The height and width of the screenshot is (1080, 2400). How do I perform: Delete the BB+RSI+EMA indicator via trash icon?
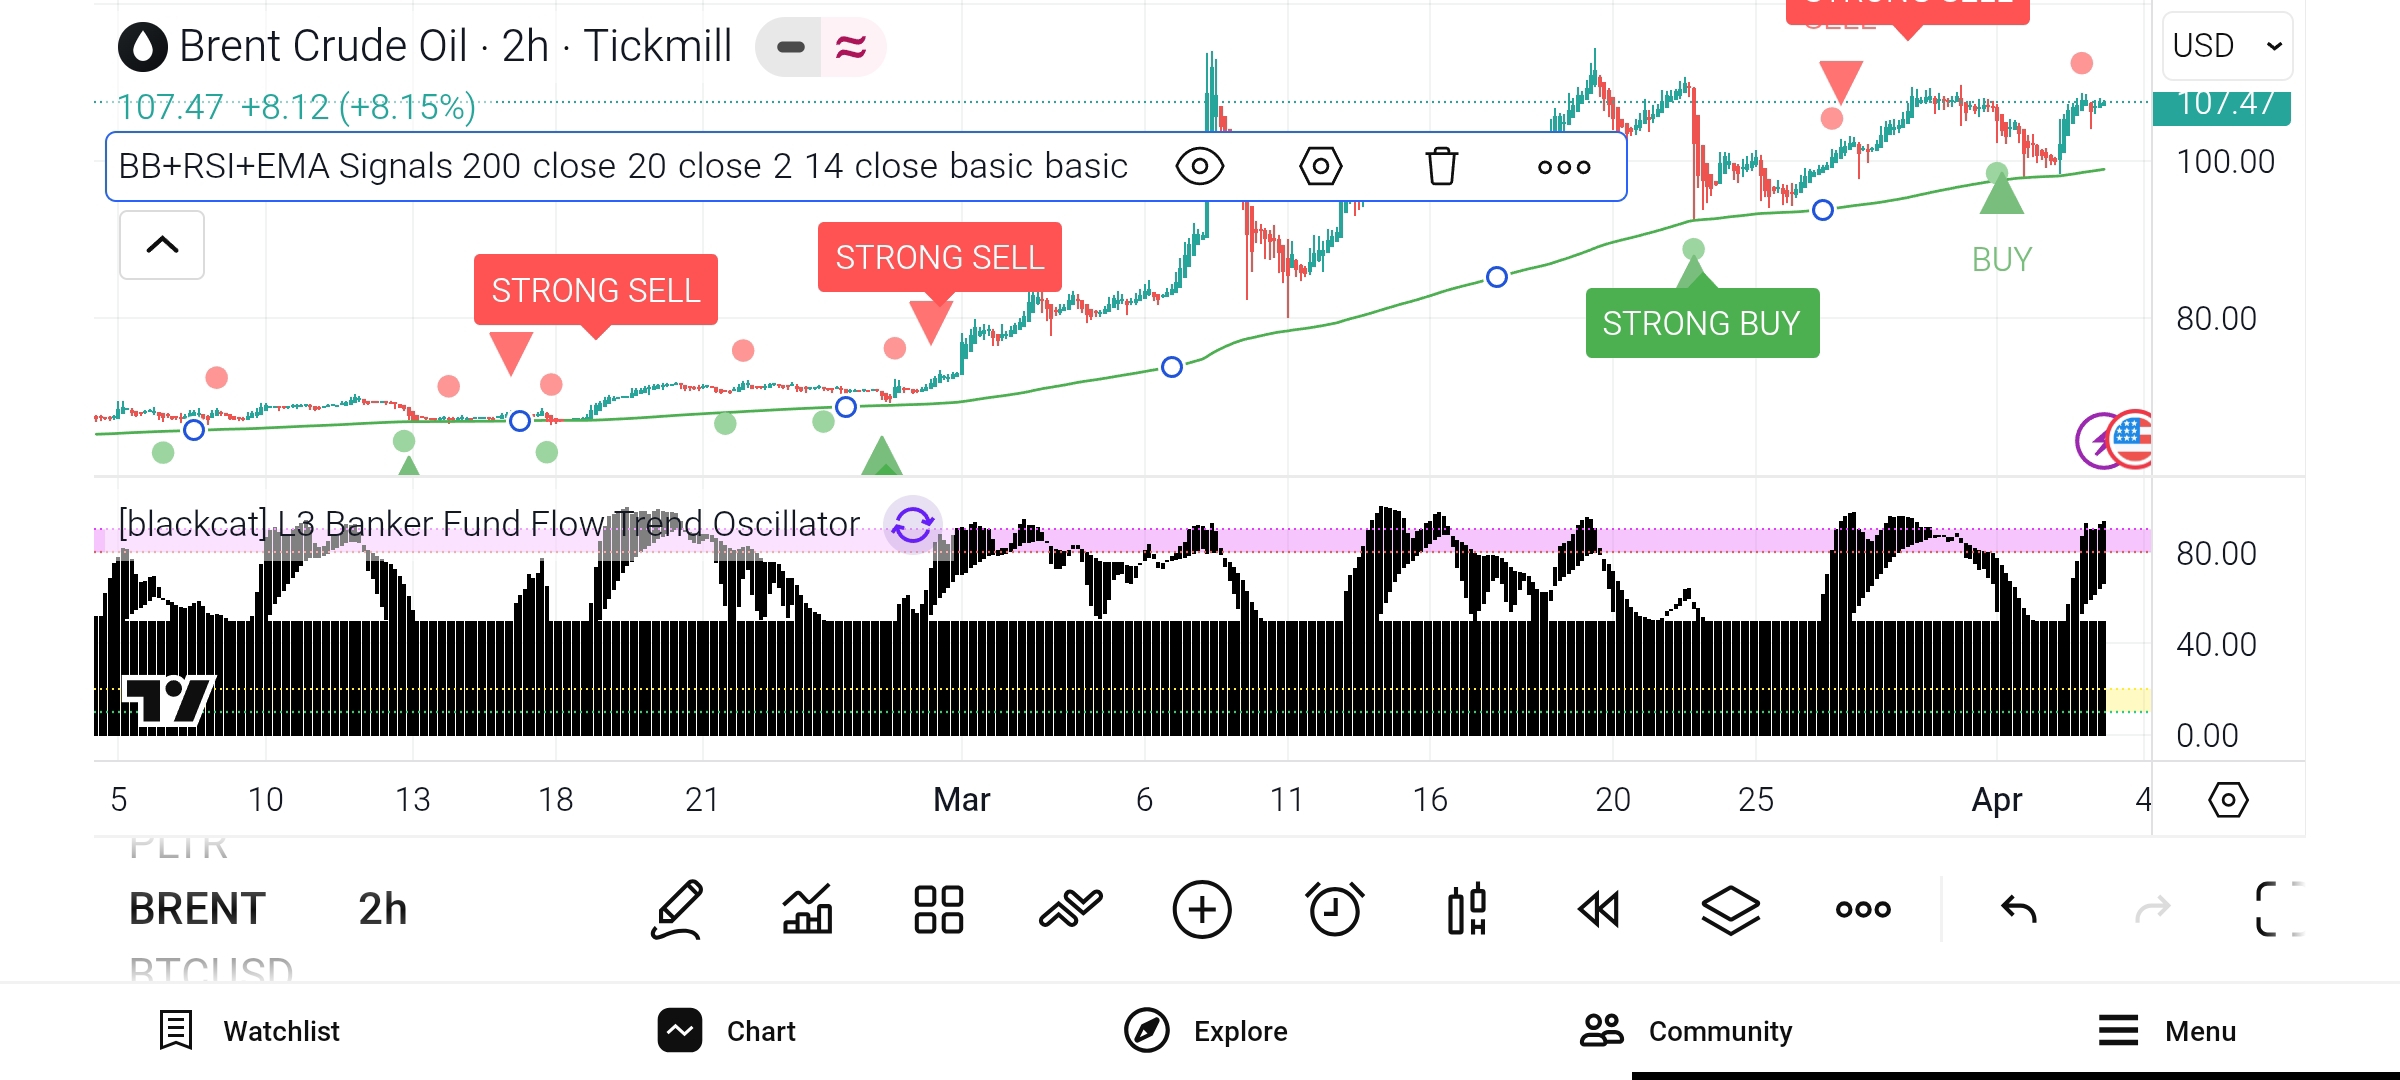(x=1441, y=166)
